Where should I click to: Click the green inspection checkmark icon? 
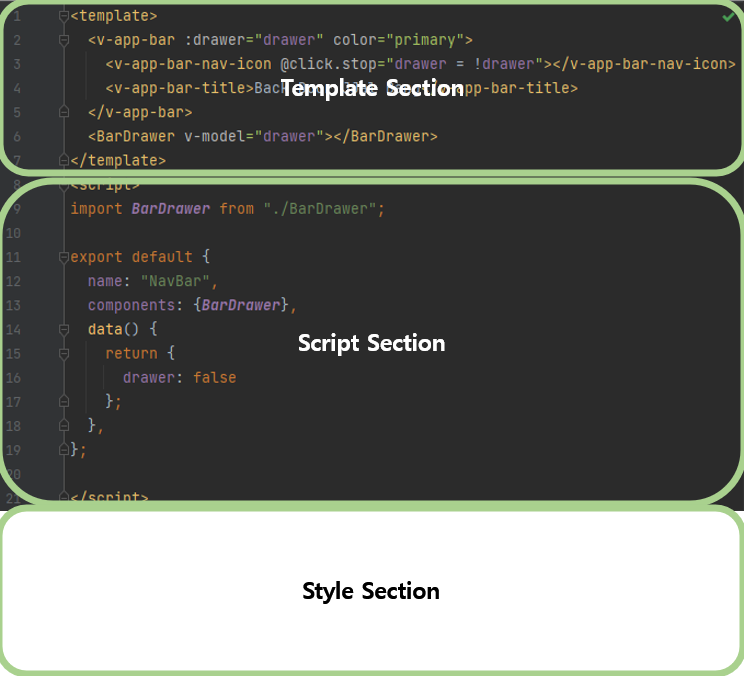pos(728,17)
